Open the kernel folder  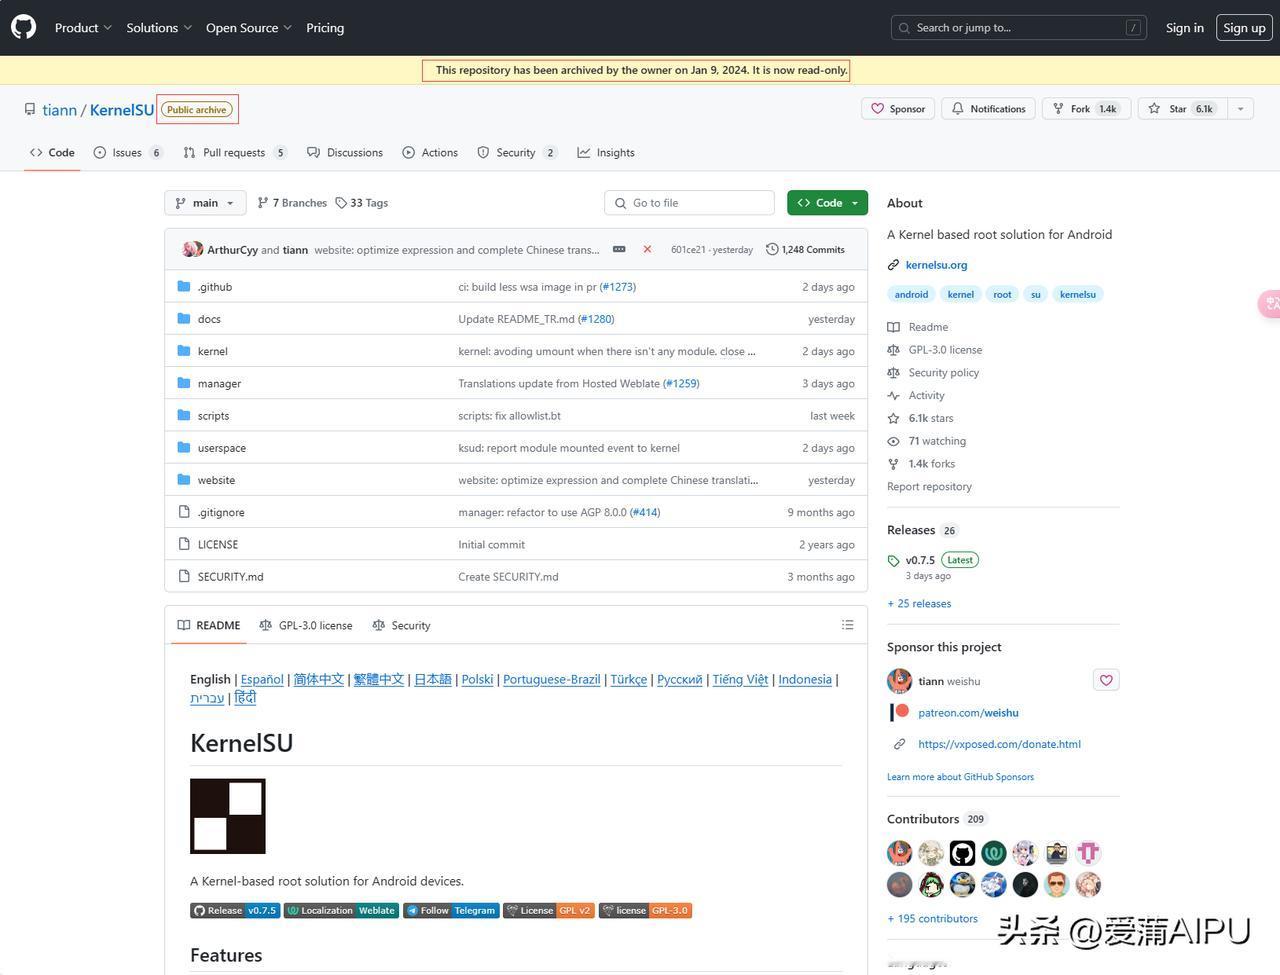coord(213,351)
